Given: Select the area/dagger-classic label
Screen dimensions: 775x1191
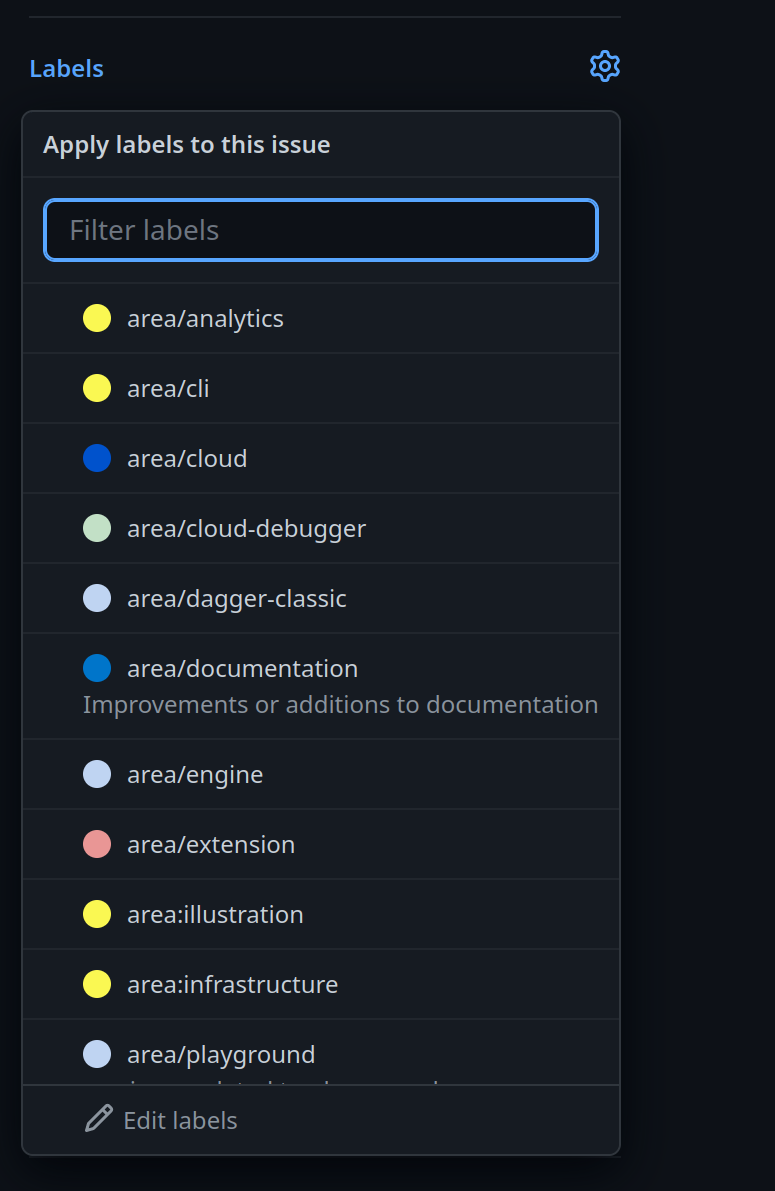Looking at the screenshot, I should click(x=321, y=599).
